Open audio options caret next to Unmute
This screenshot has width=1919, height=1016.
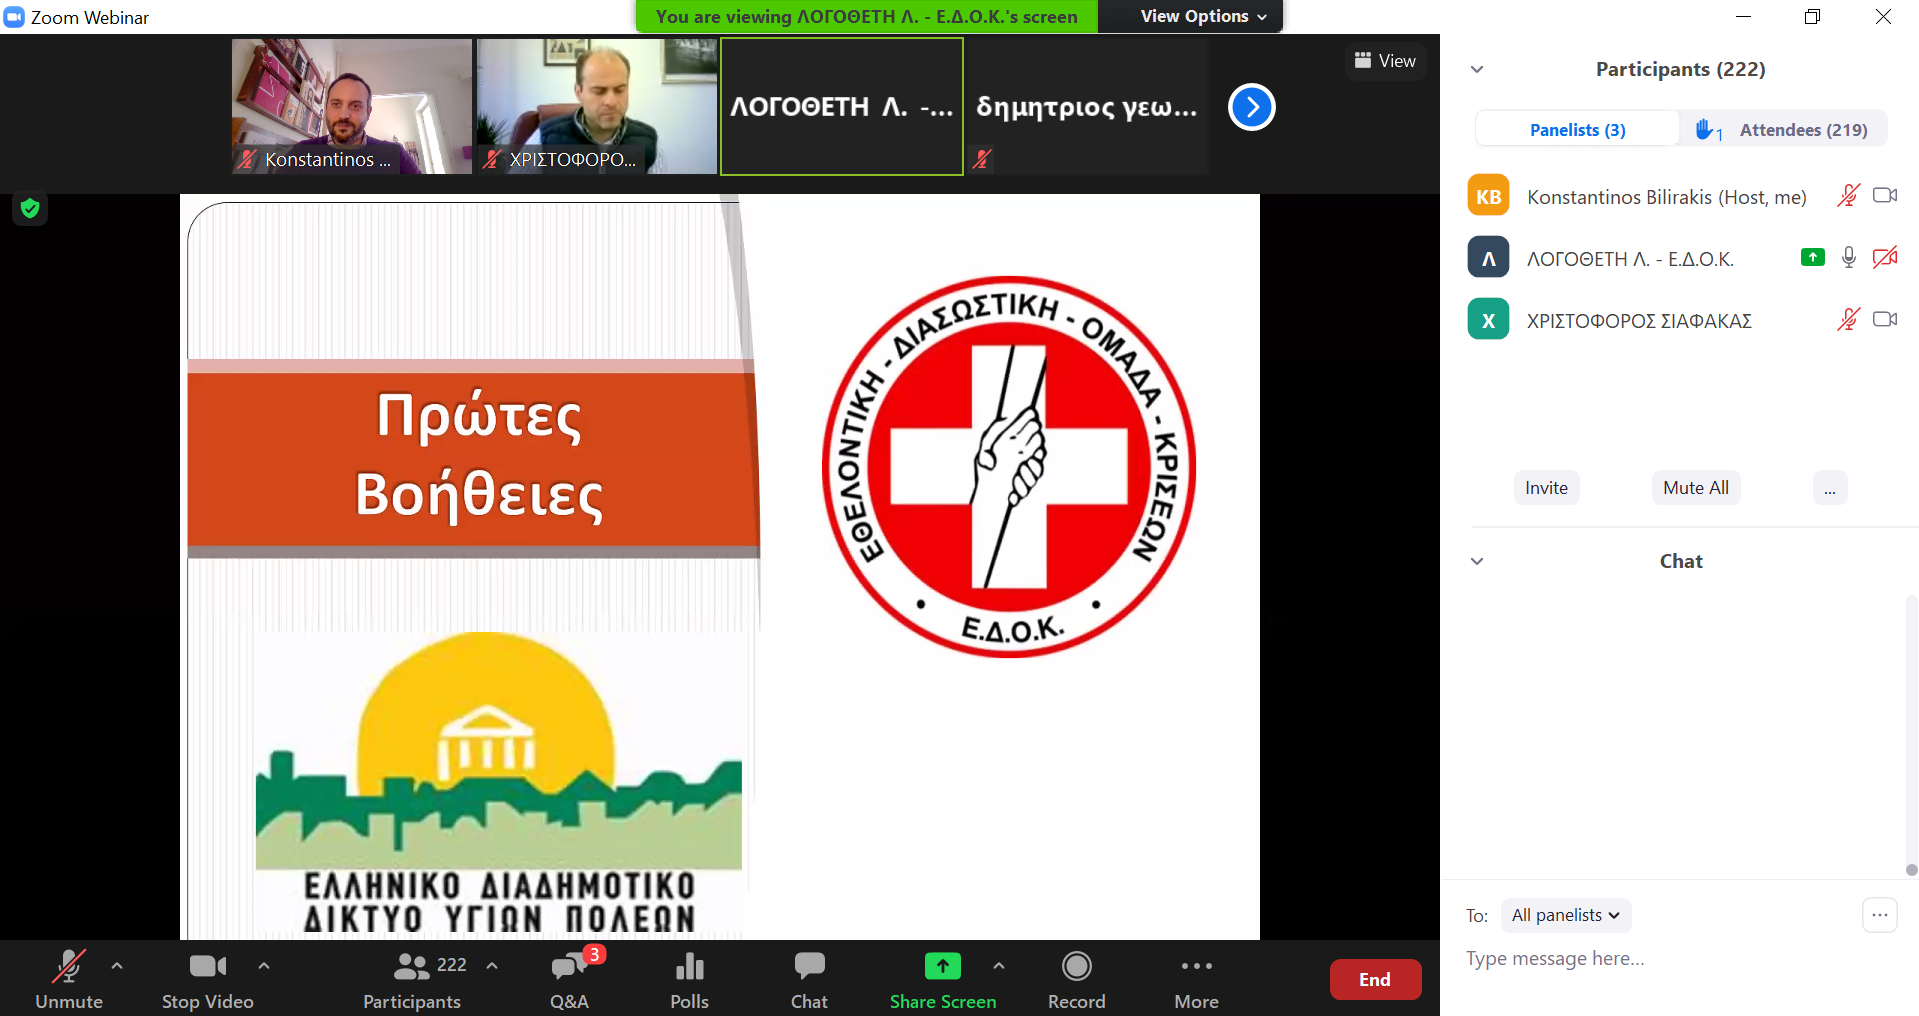(x=117, y=966)
